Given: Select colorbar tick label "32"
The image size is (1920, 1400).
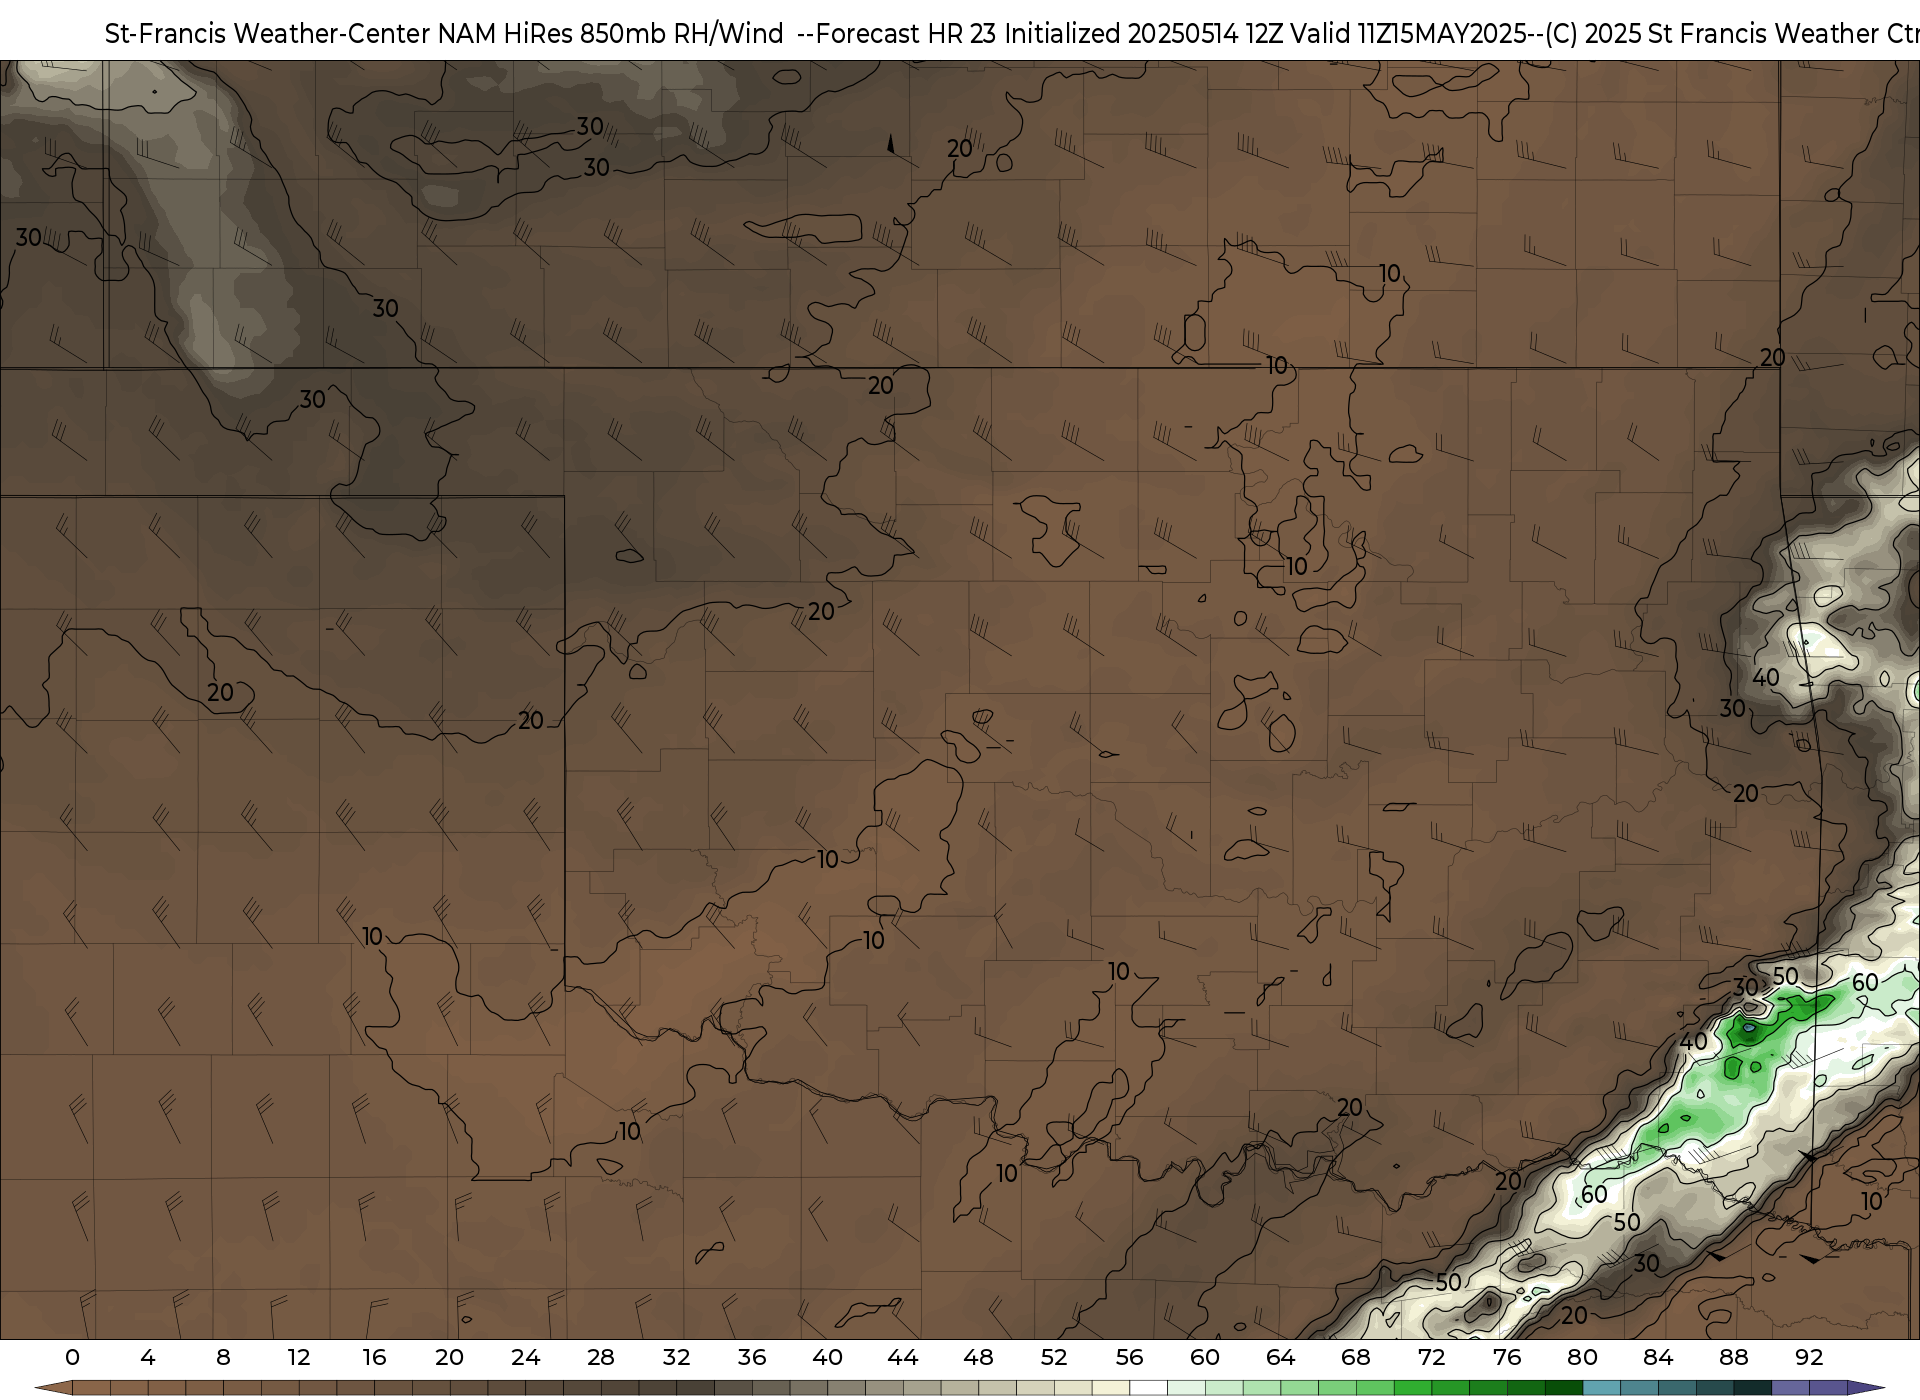Looking at the screenshot, I should point(677,1358).
